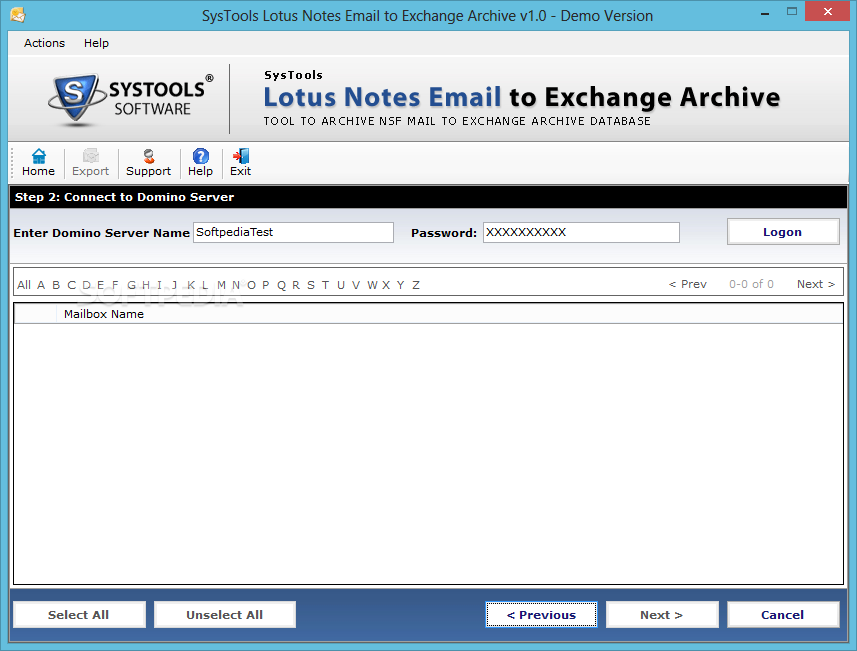Filter mailboxes by letter R
Viewport: 857px width, 651px height.
click(x=296, y=285)
